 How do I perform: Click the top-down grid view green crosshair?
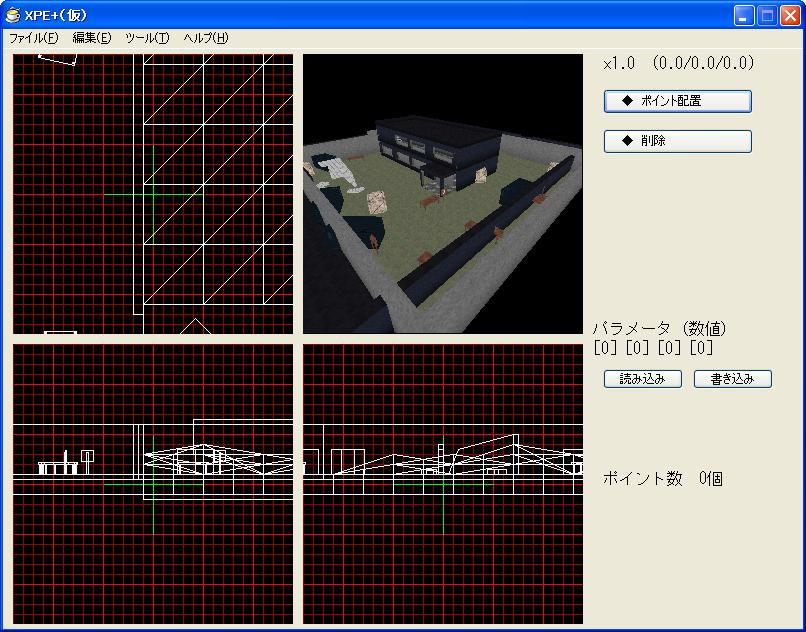pyautogui.click(x=153, y=195)
